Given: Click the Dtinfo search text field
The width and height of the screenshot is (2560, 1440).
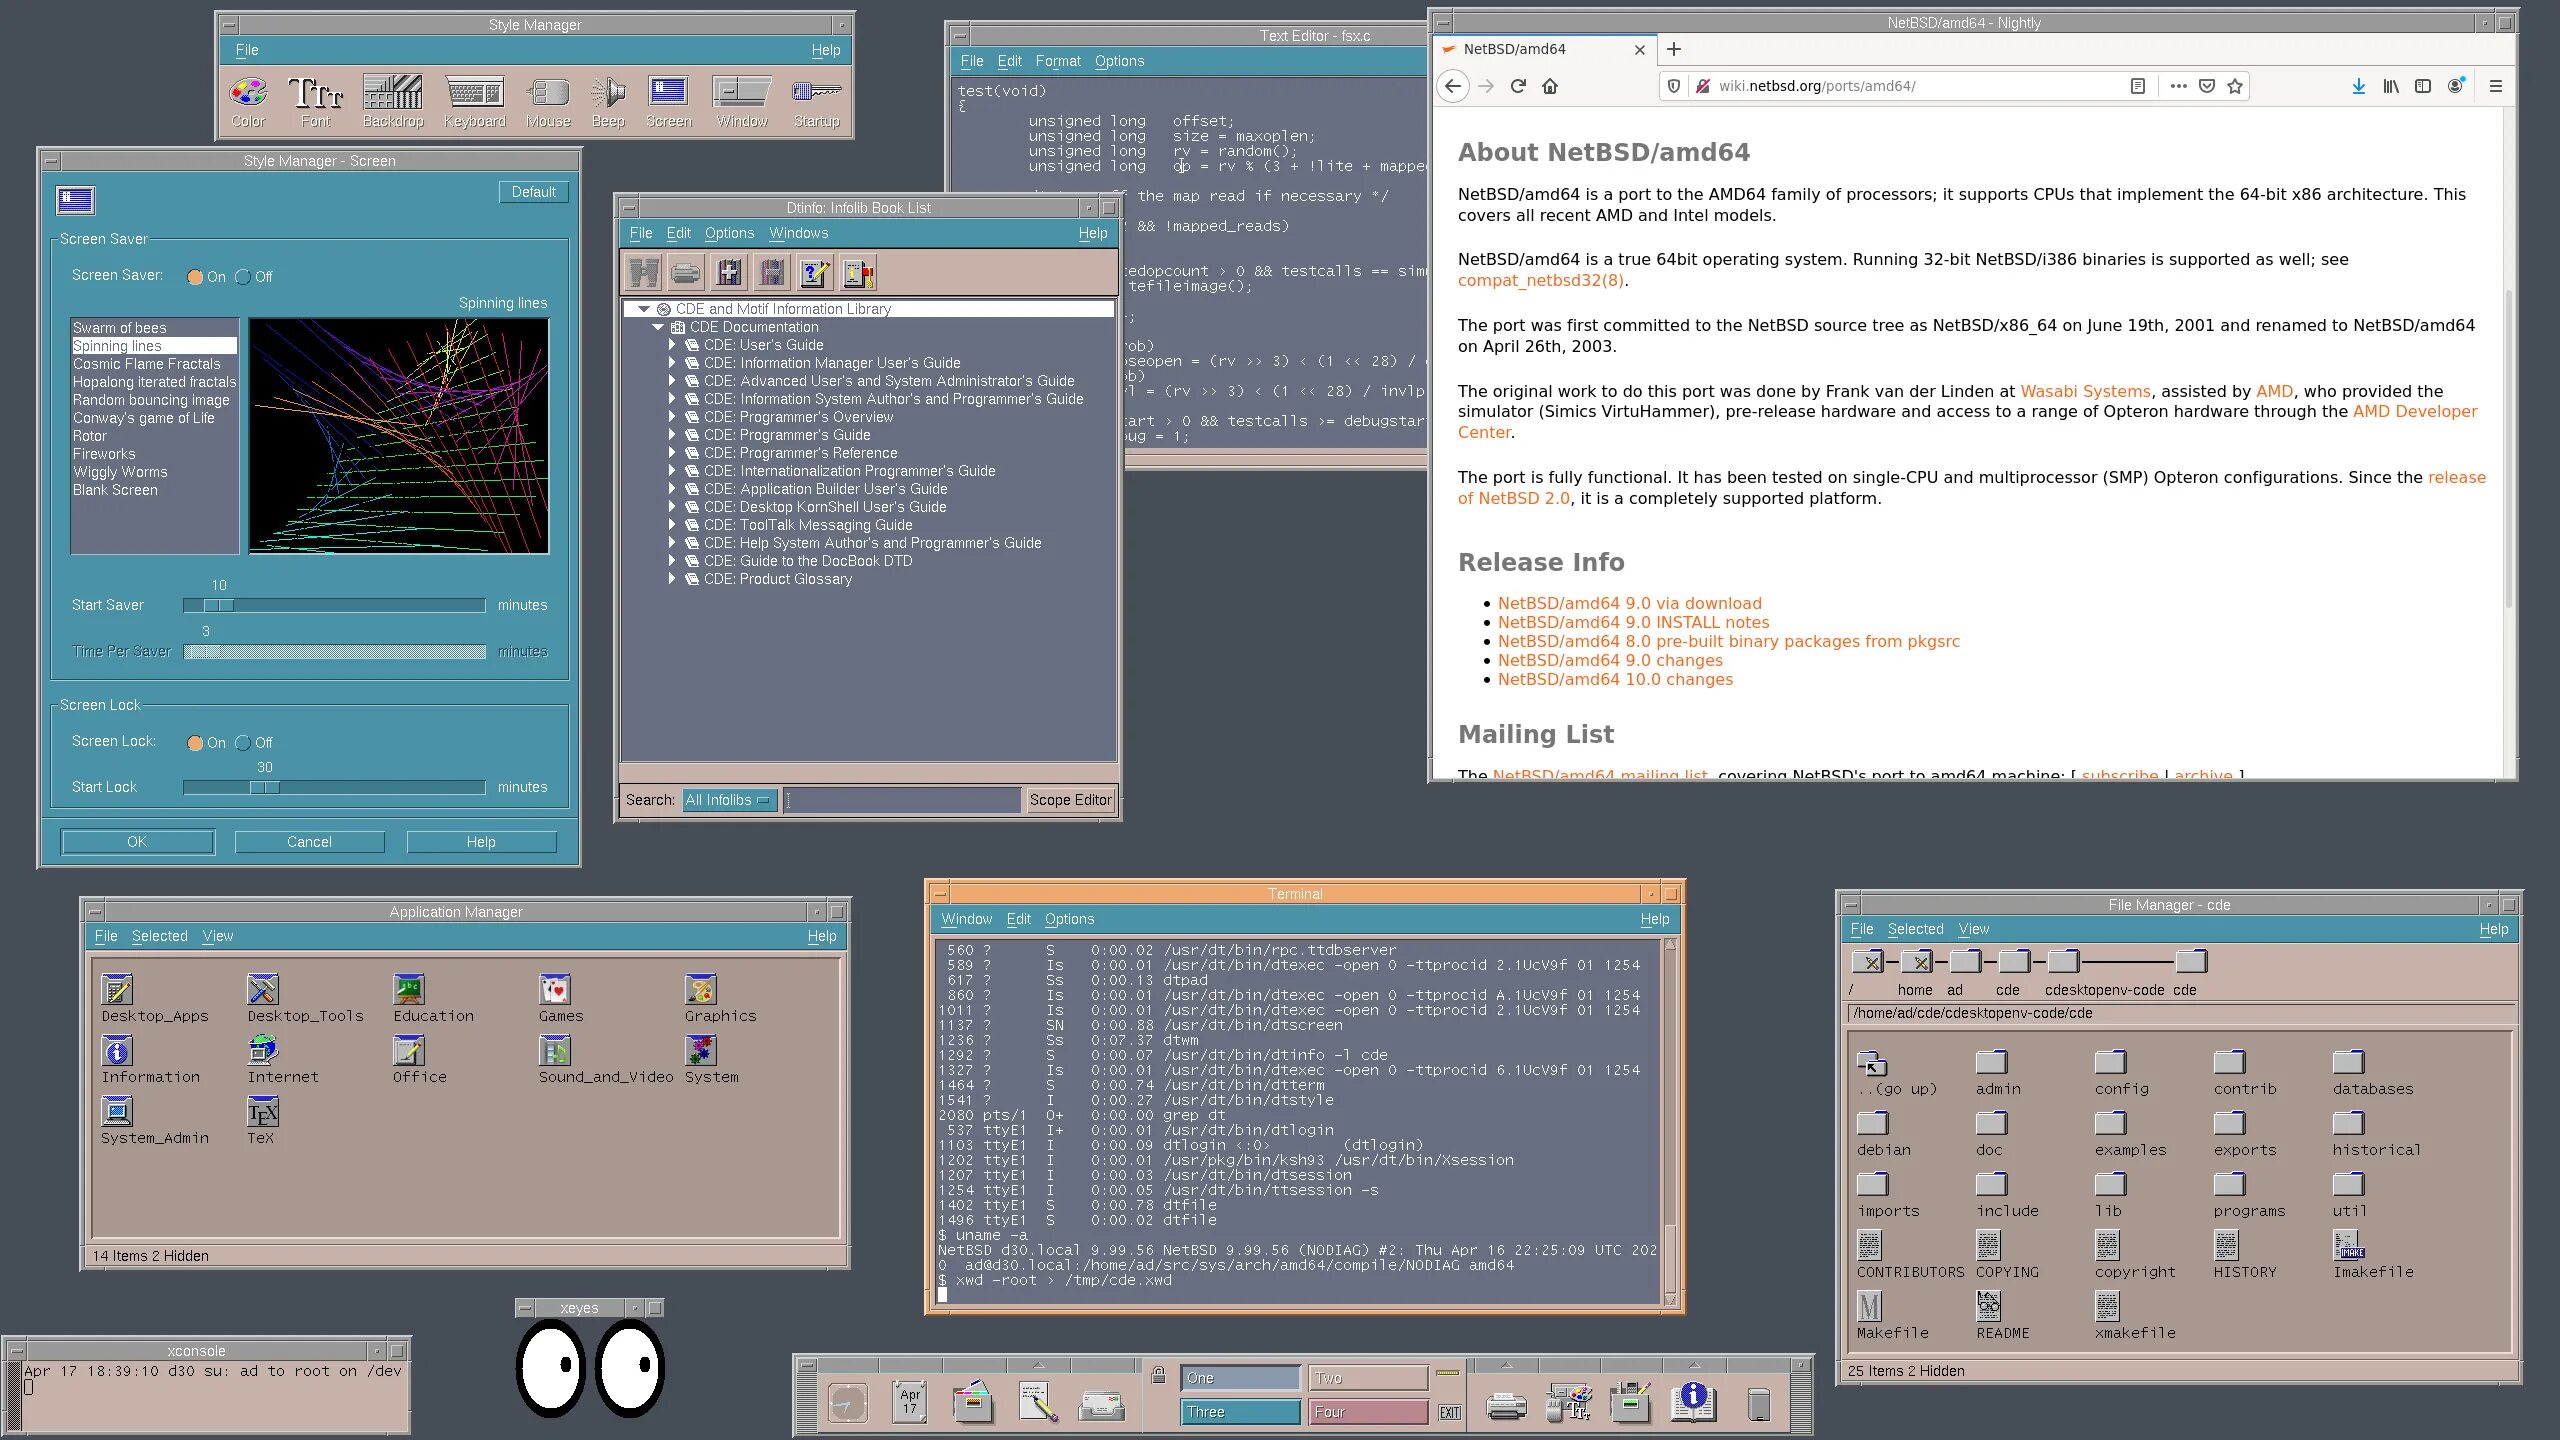Looking at the screenshot, I should pyautogui.click(x=901, y=800).
